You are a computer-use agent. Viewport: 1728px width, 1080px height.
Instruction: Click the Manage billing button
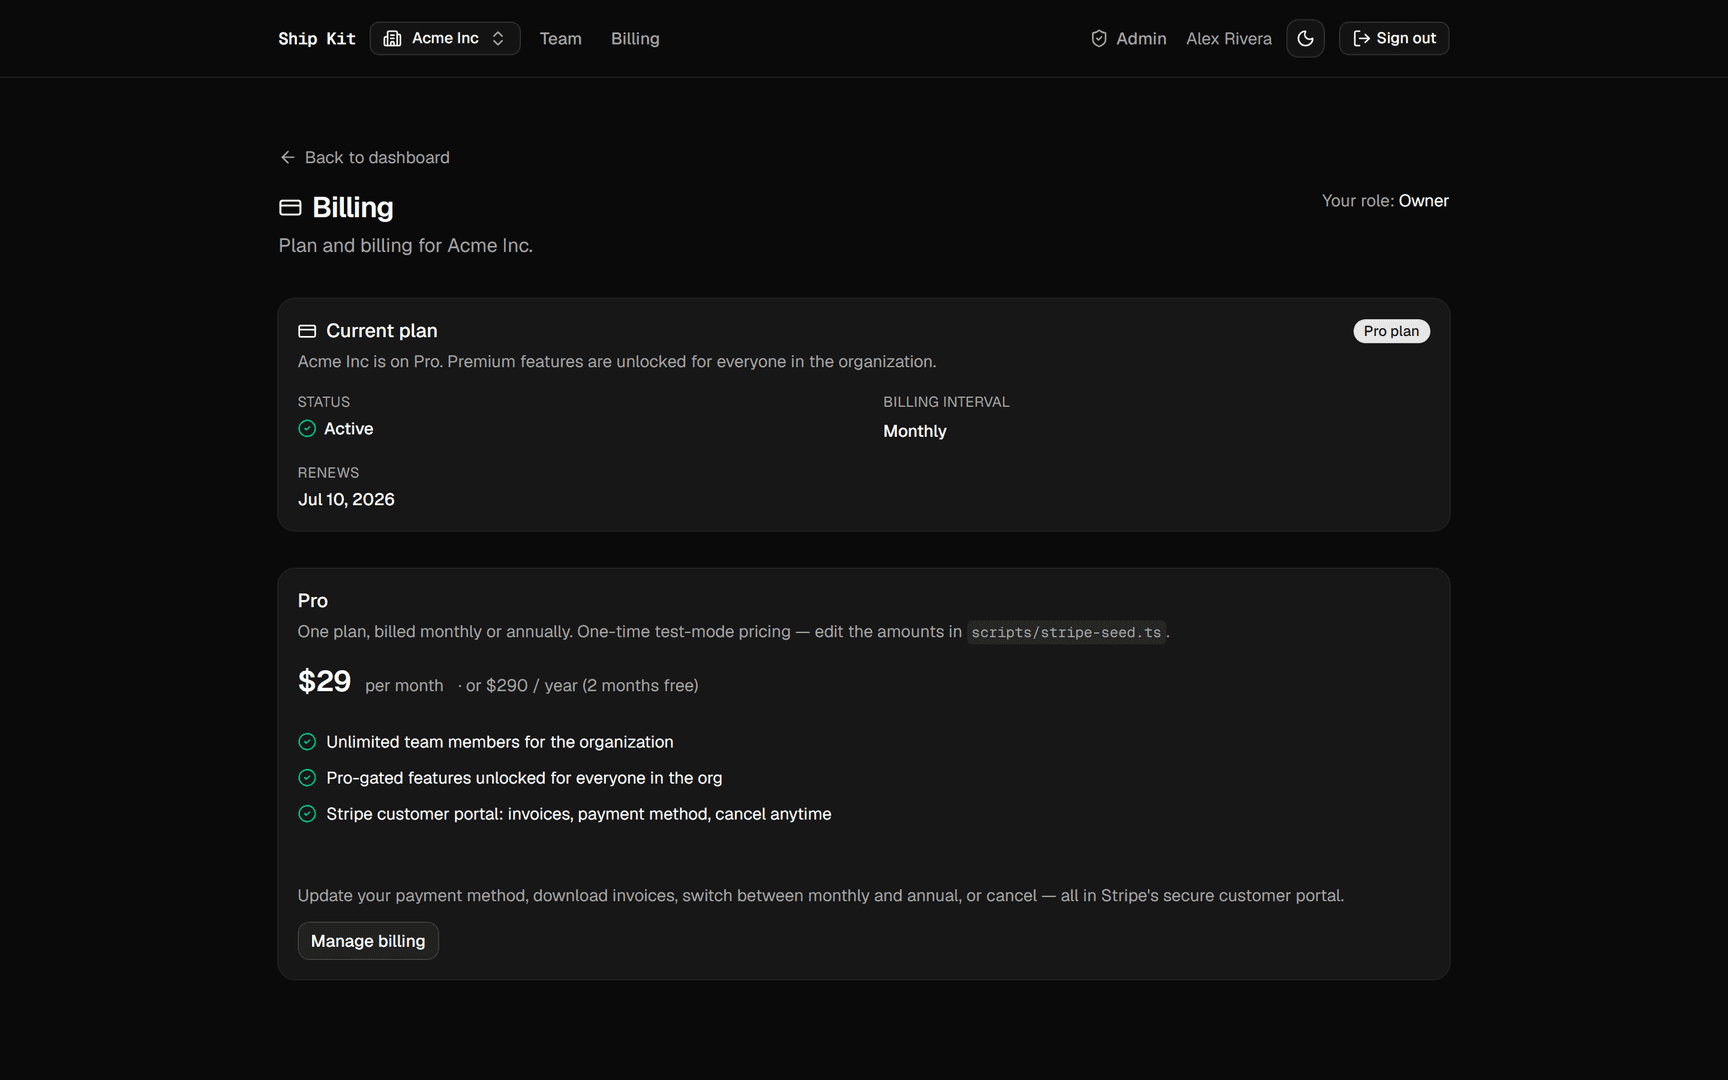pos(368,941)
